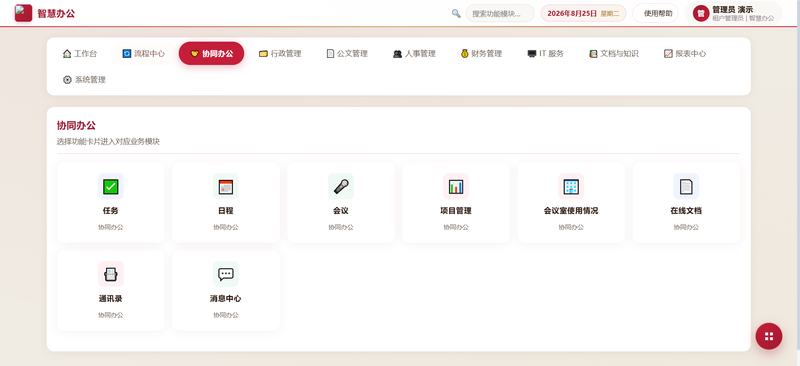This screenshot has height=366, width=800.
Task: Click the 星期二 weekday label
Action: (610, 14)
